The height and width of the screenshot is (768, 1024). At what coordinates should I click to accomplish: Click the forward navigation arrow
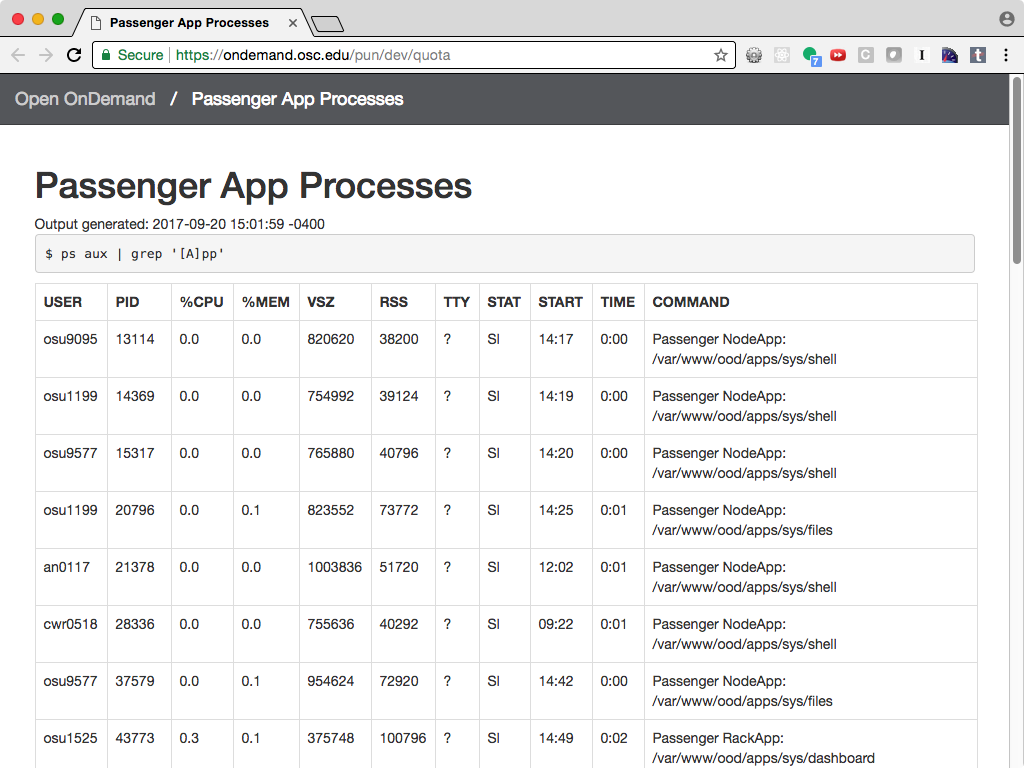point(45,55)
